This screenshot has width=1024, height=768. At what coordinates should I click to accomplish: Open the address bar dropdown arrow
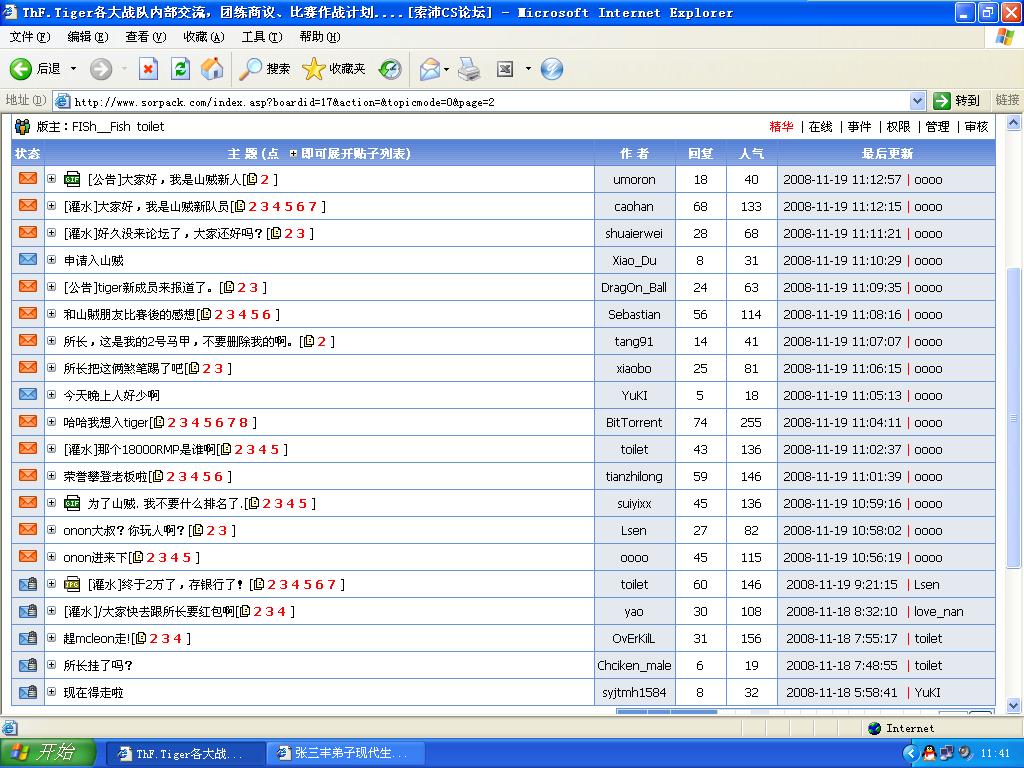(x=918, y=101)
